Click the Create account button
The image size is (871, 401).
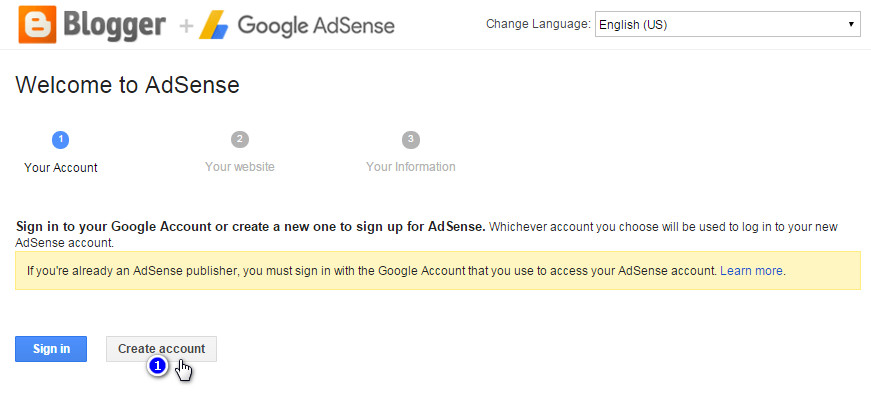tap(162, 349)
